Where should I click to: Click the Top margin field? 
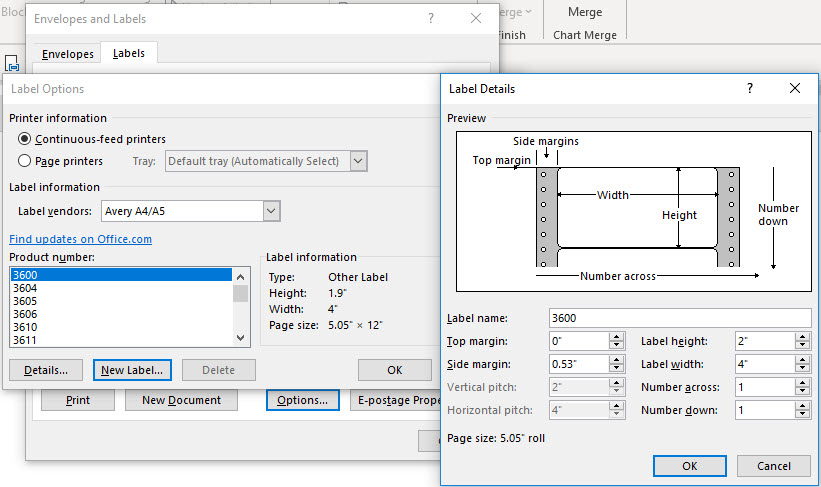579,341
